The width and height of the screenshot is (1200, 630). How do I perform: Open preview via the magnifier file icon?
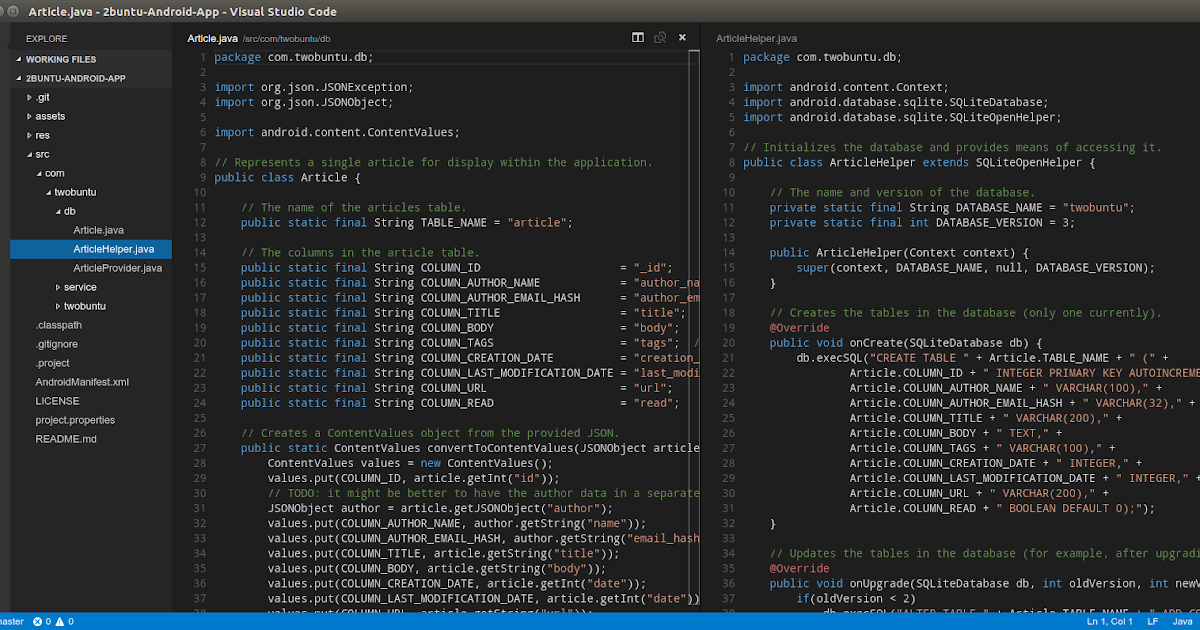(x=660, y=37)
